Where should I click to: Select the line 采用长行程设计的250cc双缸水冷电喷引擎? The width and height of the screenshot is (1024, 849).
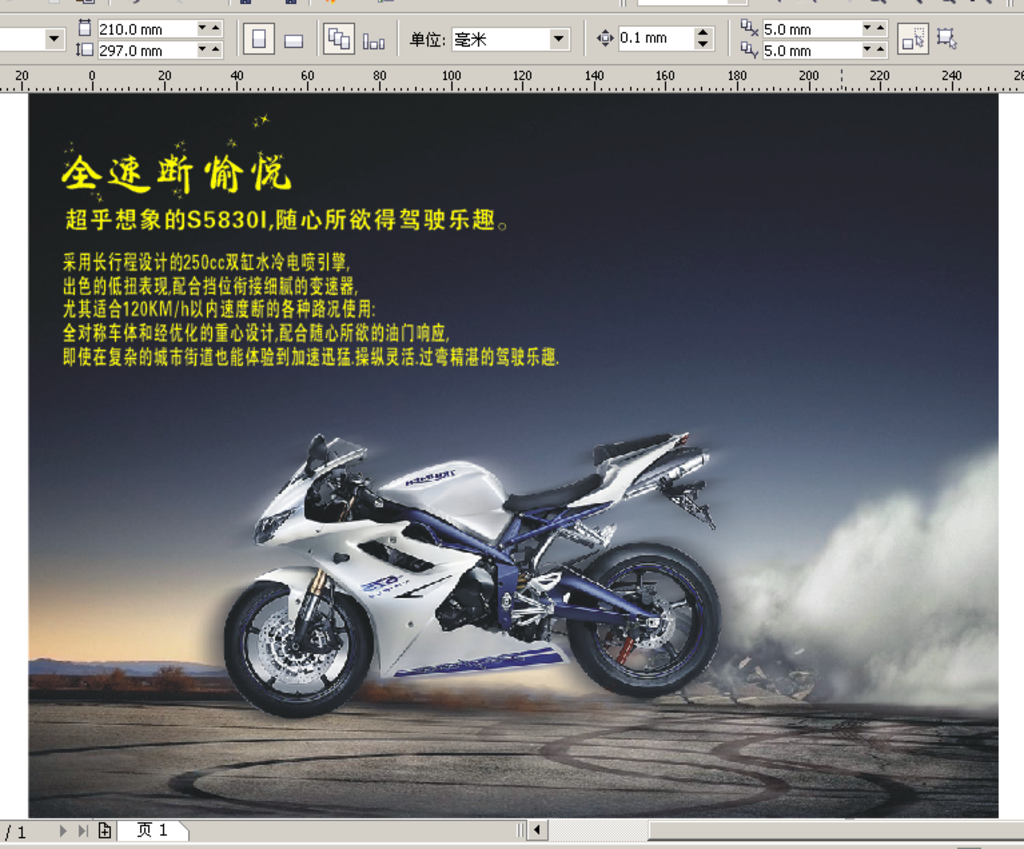click(206, 263)
